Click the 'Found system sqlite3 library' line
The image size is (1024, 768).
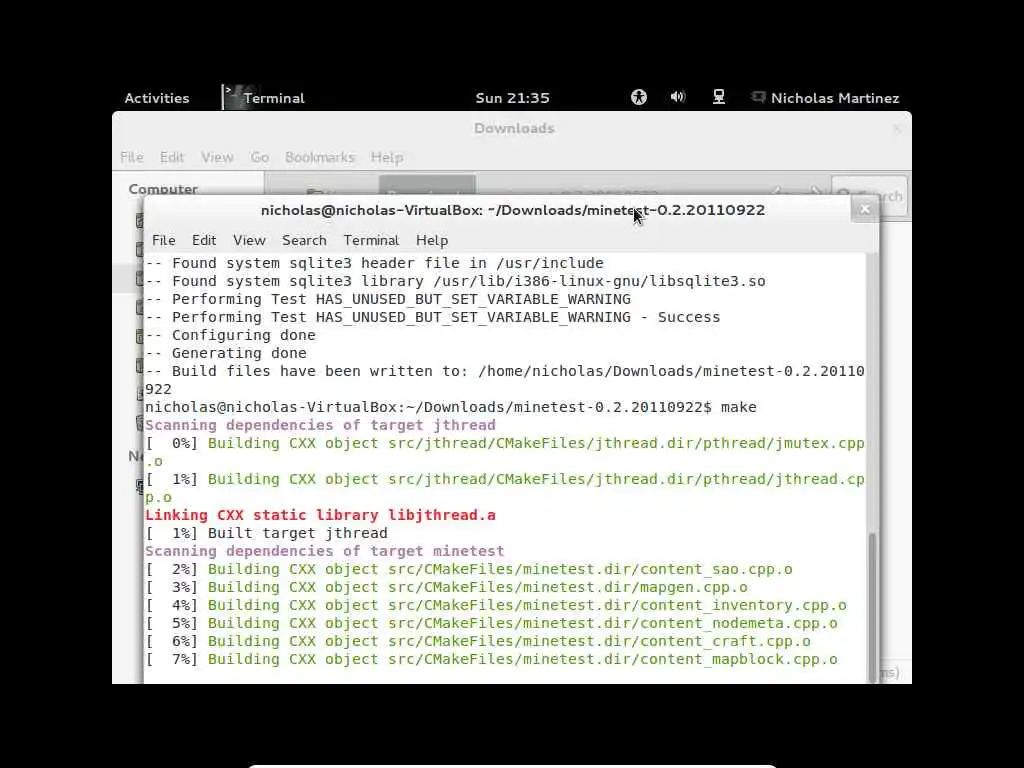click(x=455, y=281)
